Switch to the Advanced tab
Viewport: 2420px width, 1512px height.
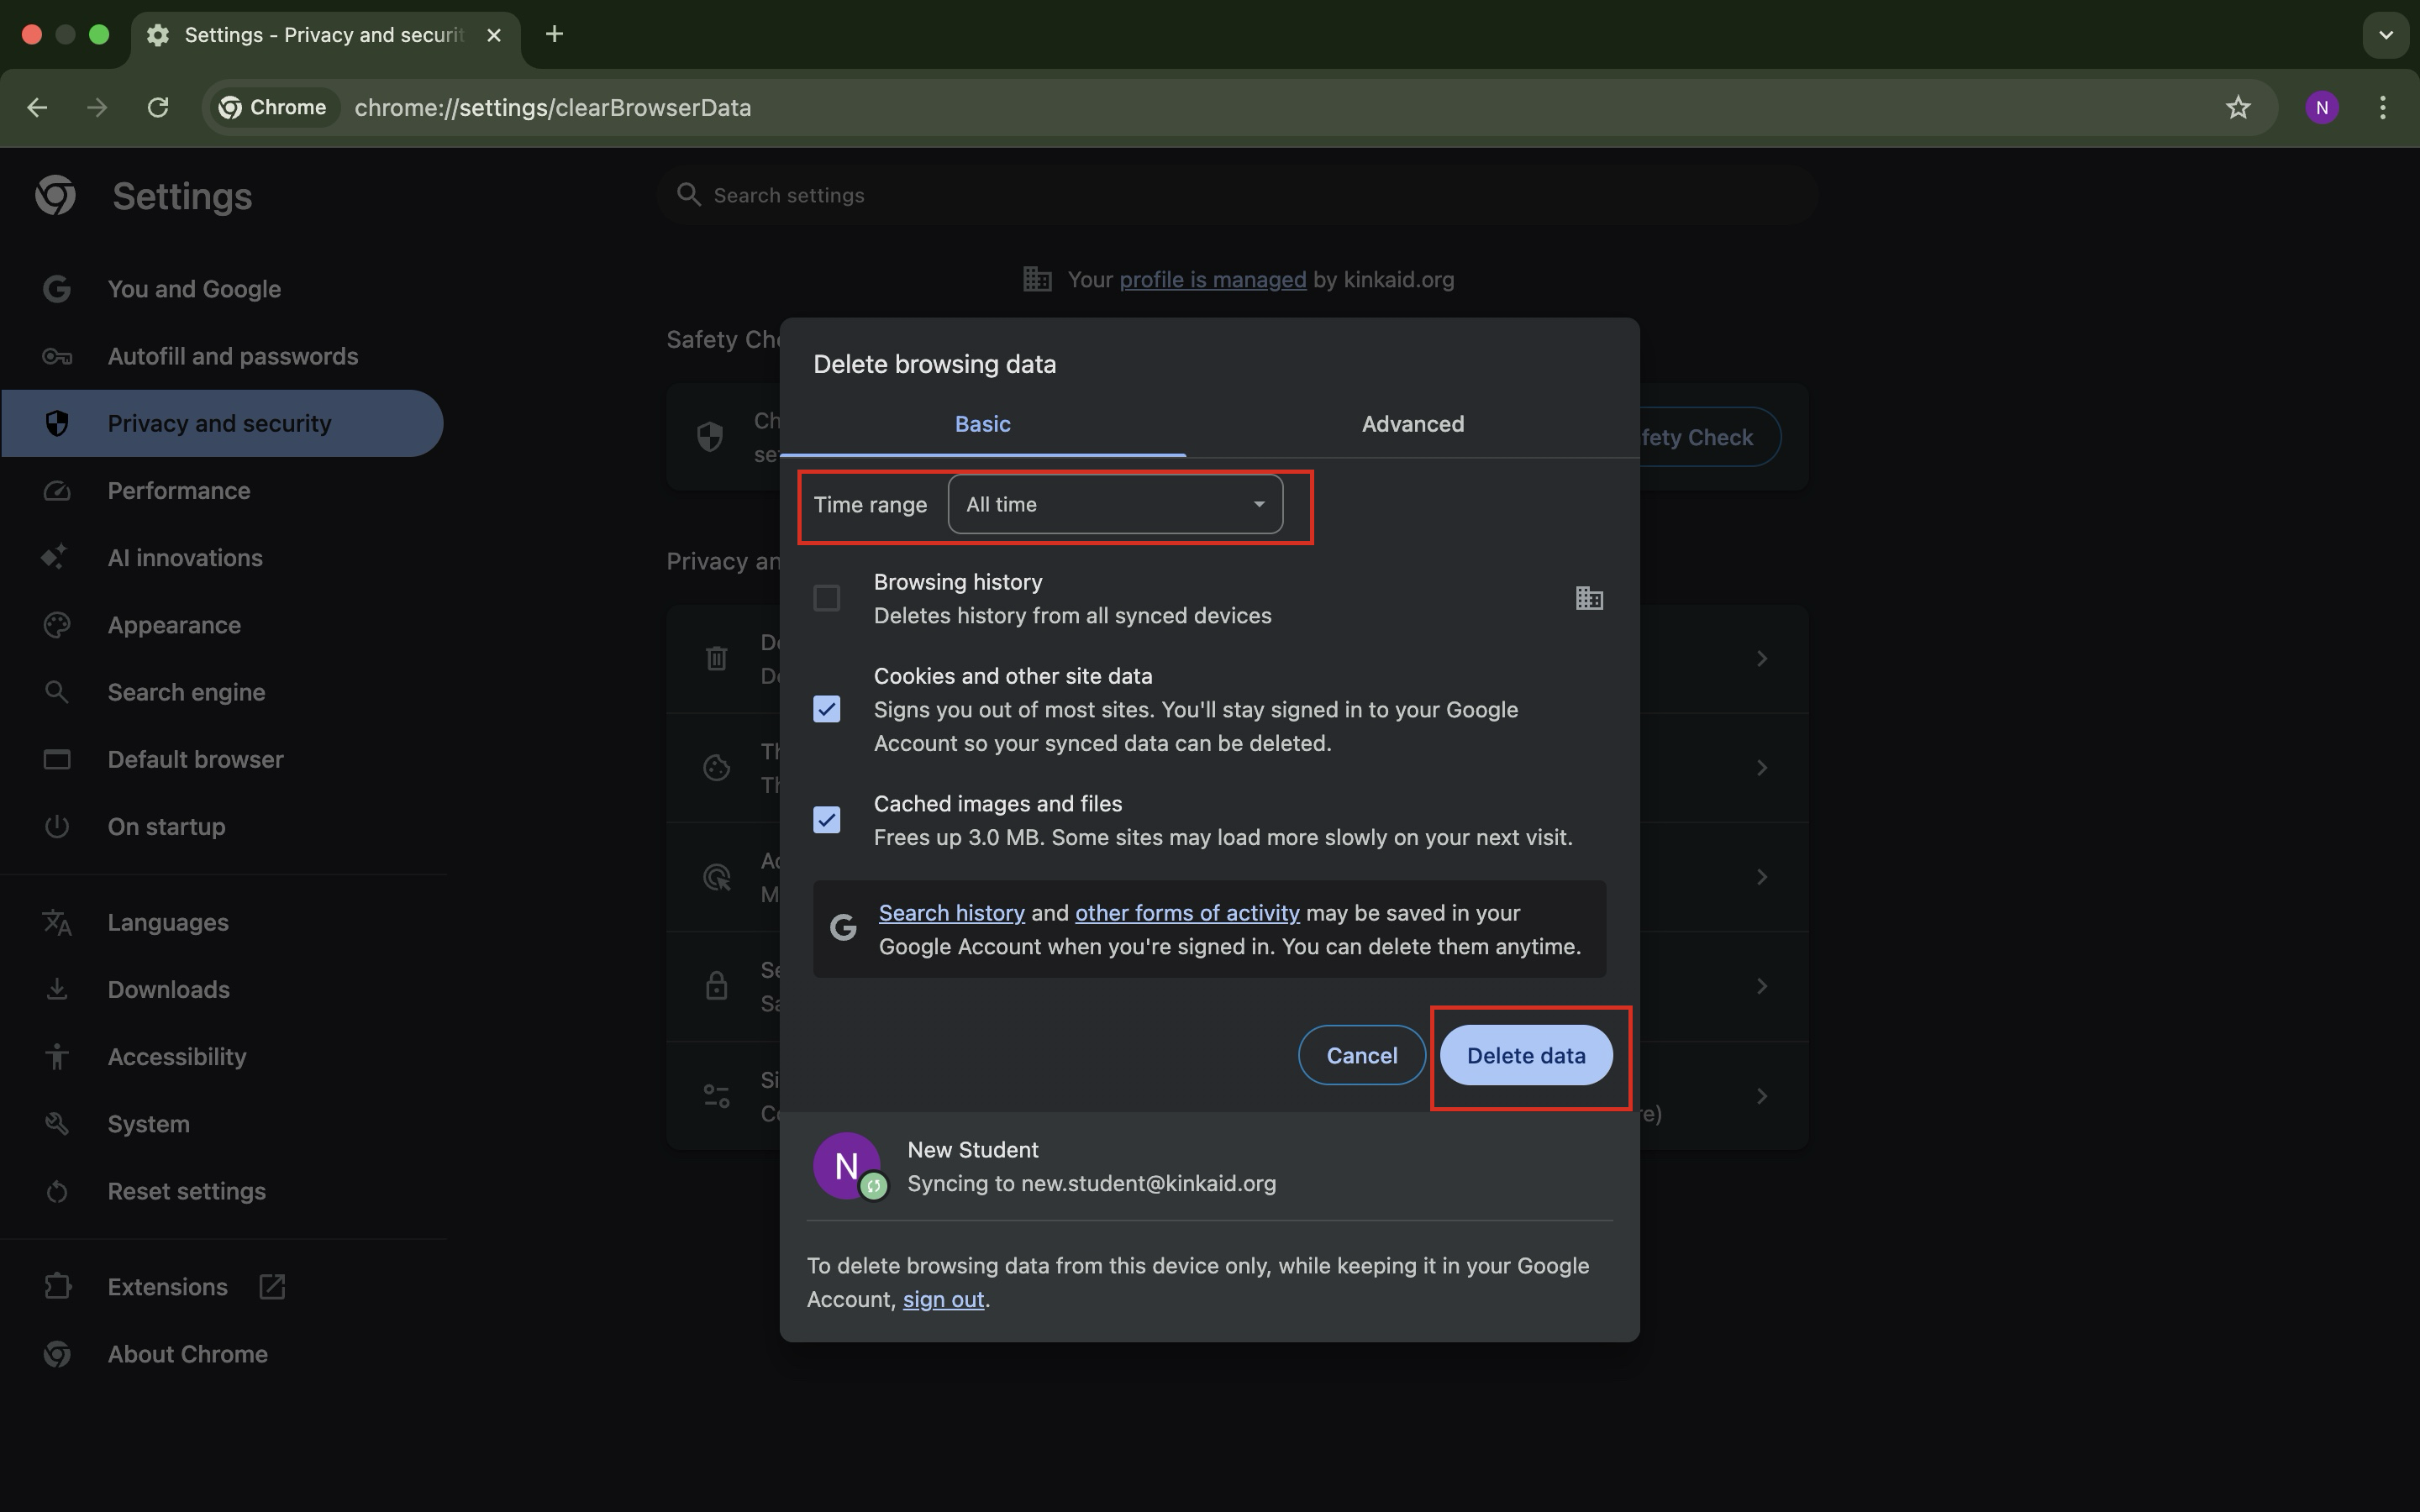click(x=1412, y=424)
